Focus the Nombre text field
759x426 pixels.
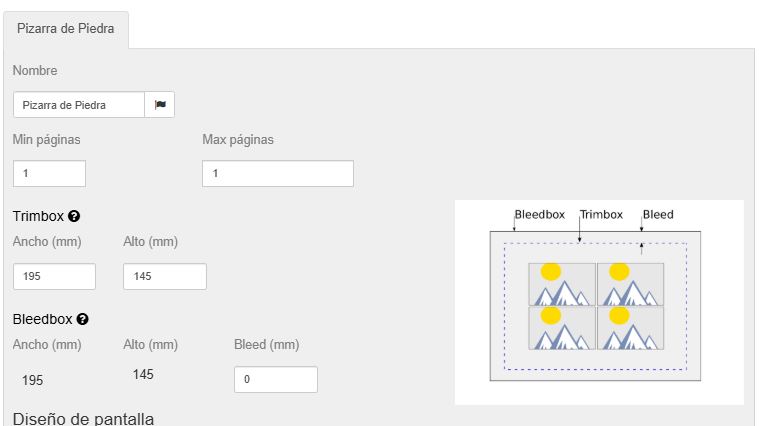click(79, 104)
